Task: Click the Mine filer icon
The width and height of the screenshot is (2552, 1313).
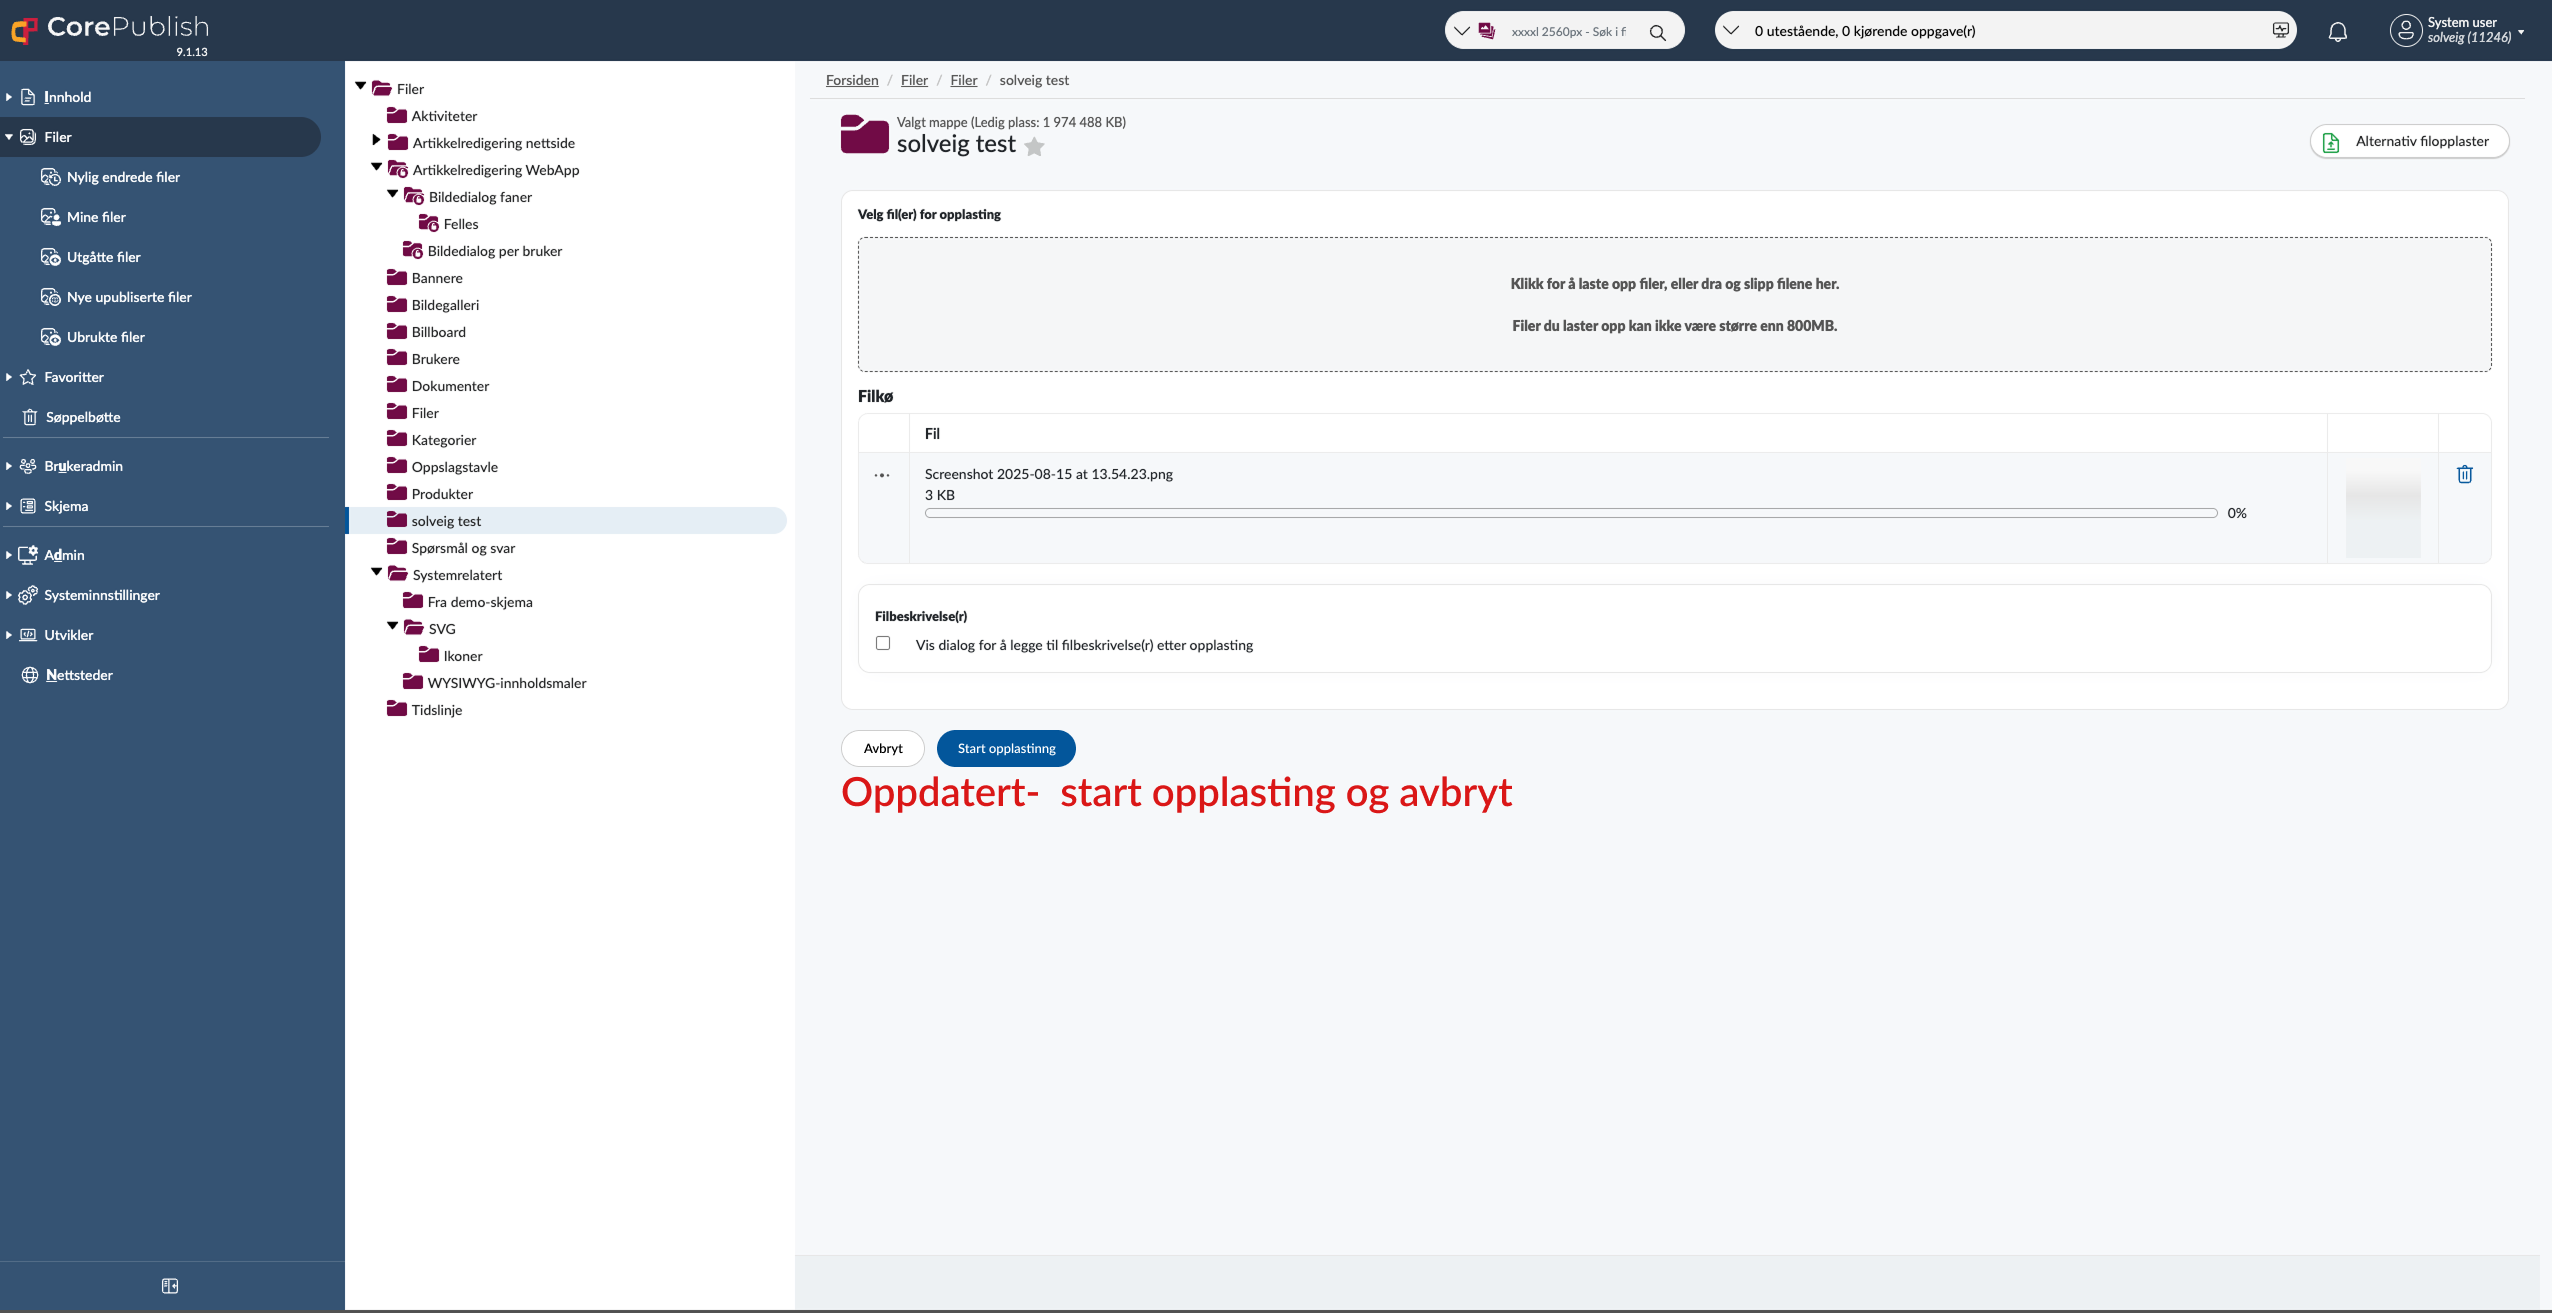Action: pyautogui.click(x=50, y=217)
